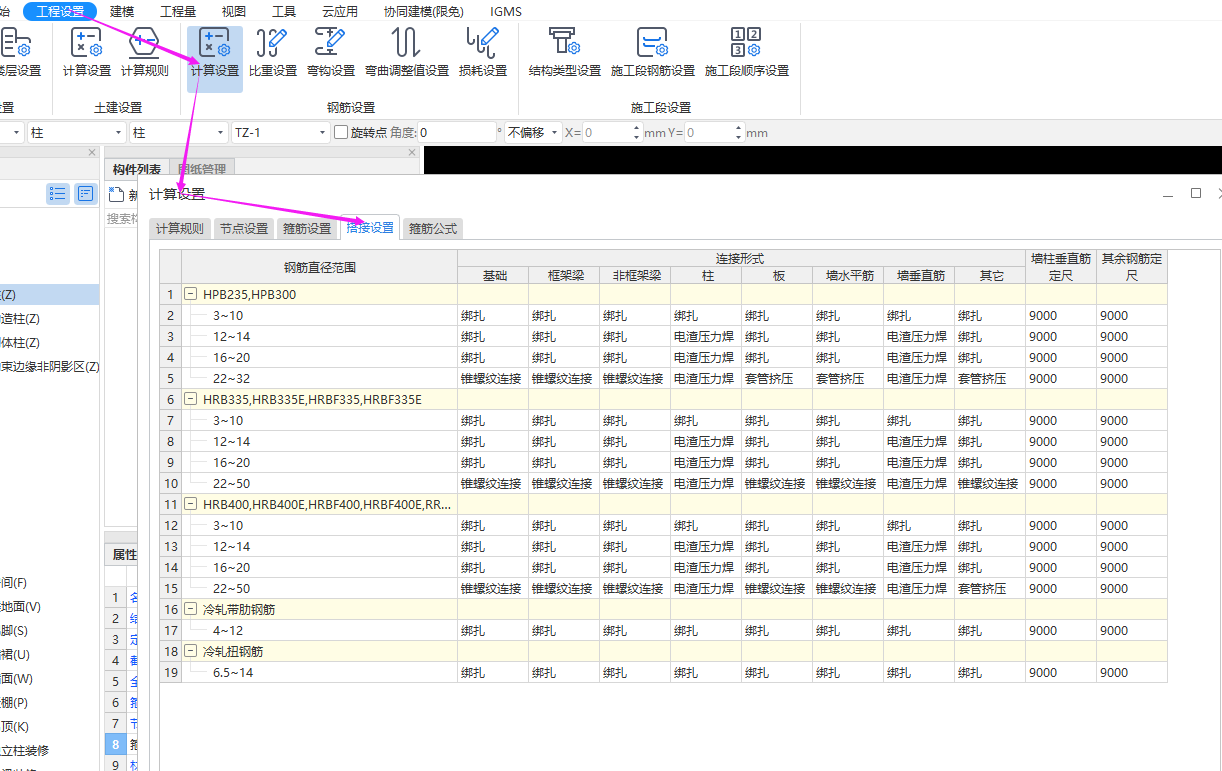The height and width of the screenshot is (771, 1222).
Task: Open the 云应用 ribbon tab
Action: [x=340, y=11]
